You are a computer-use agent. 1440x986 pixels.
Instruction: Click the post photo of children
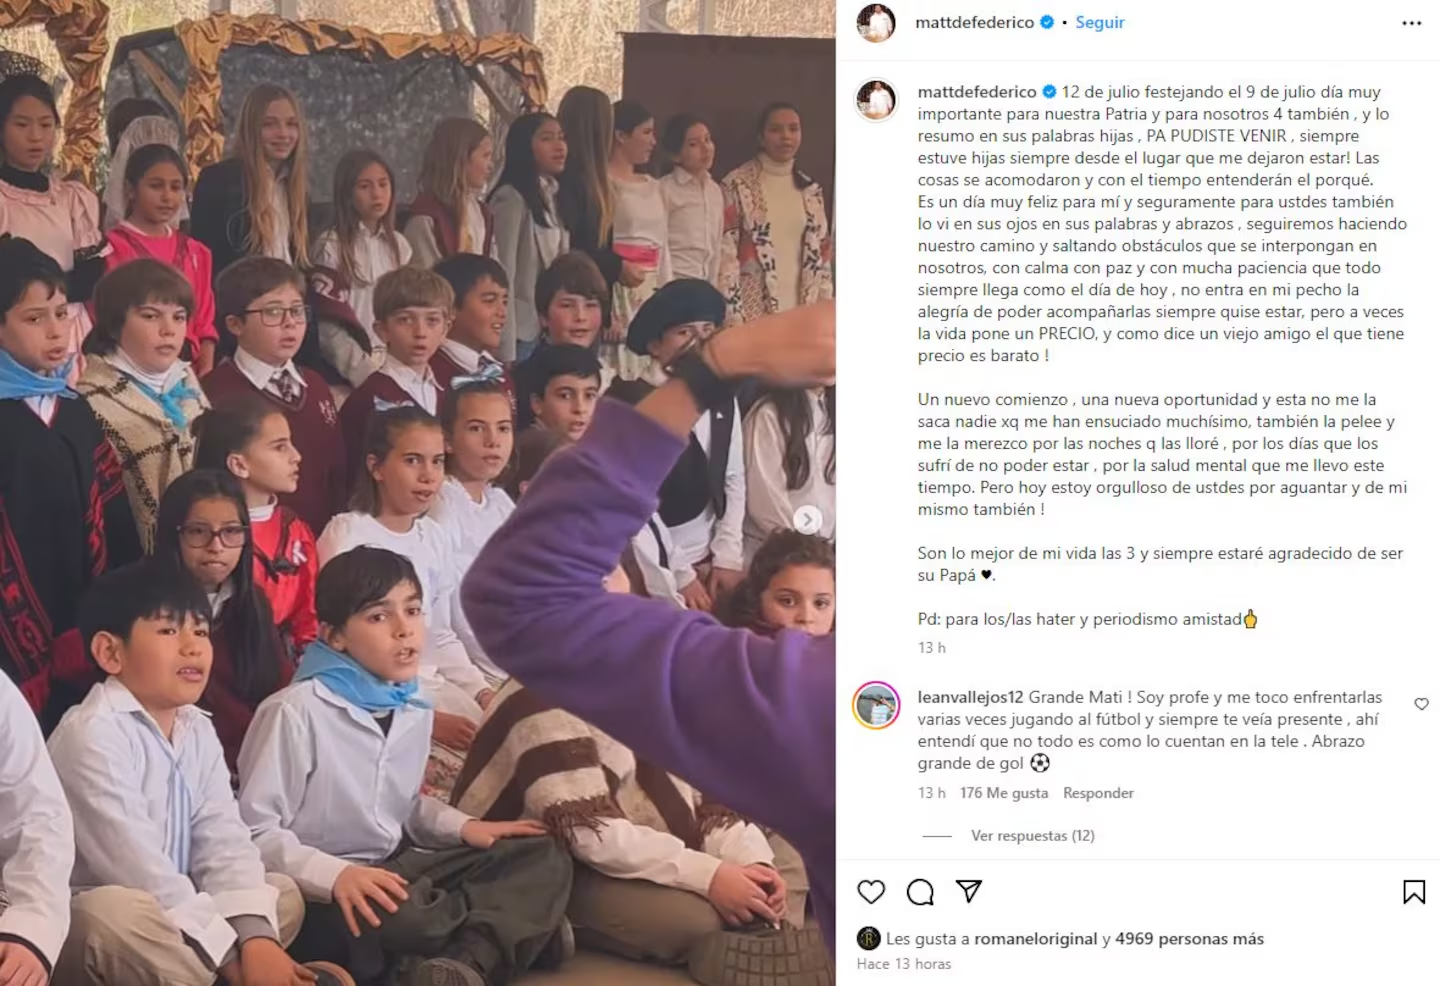pos(418,493)
